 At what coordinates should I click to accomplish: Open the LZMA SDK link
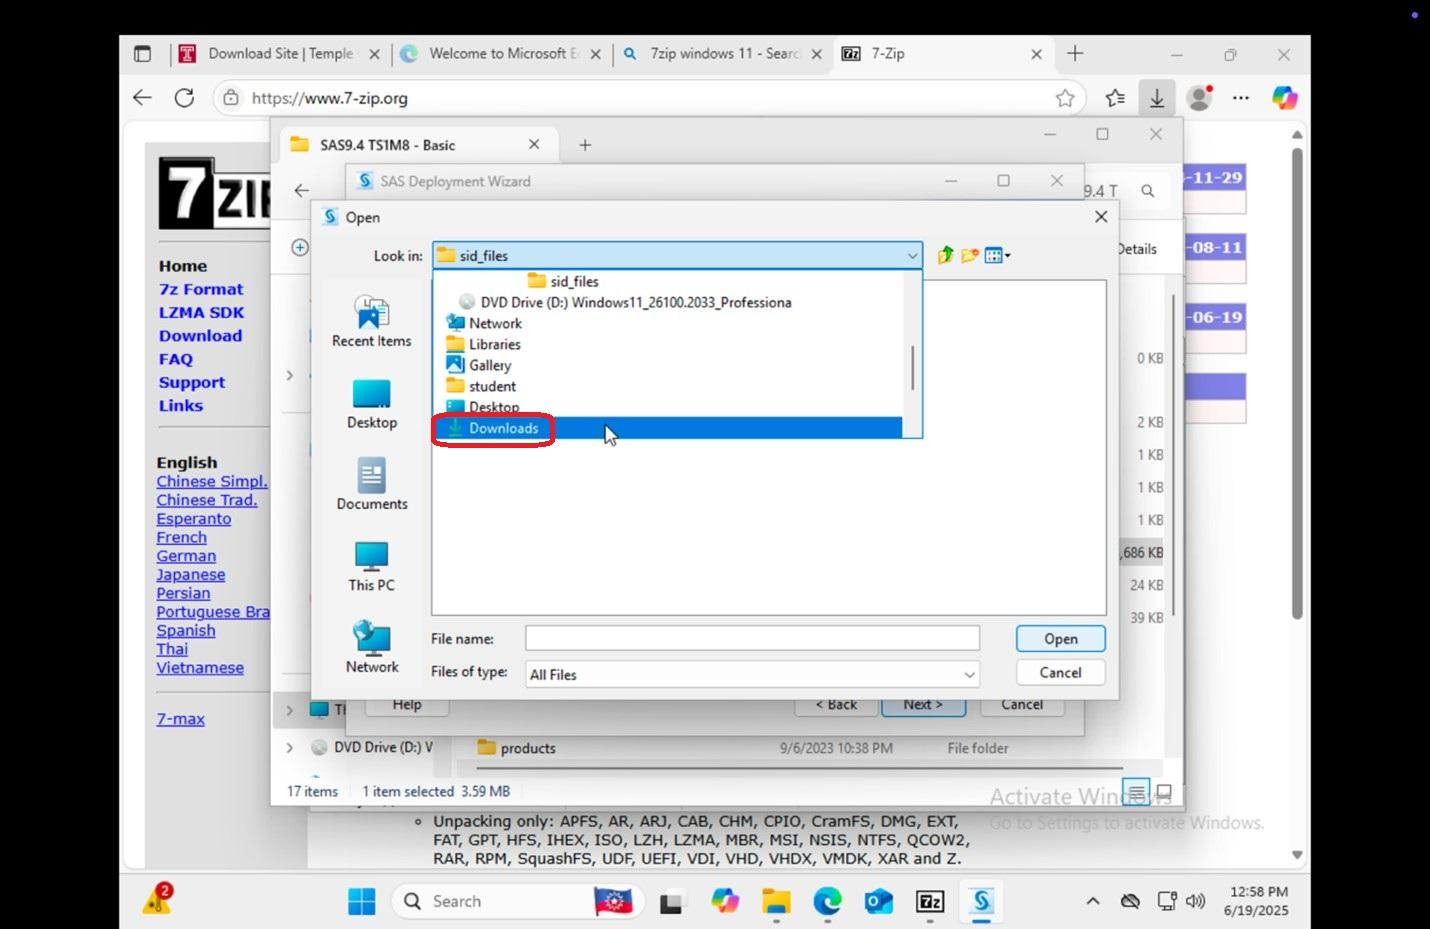201,312
